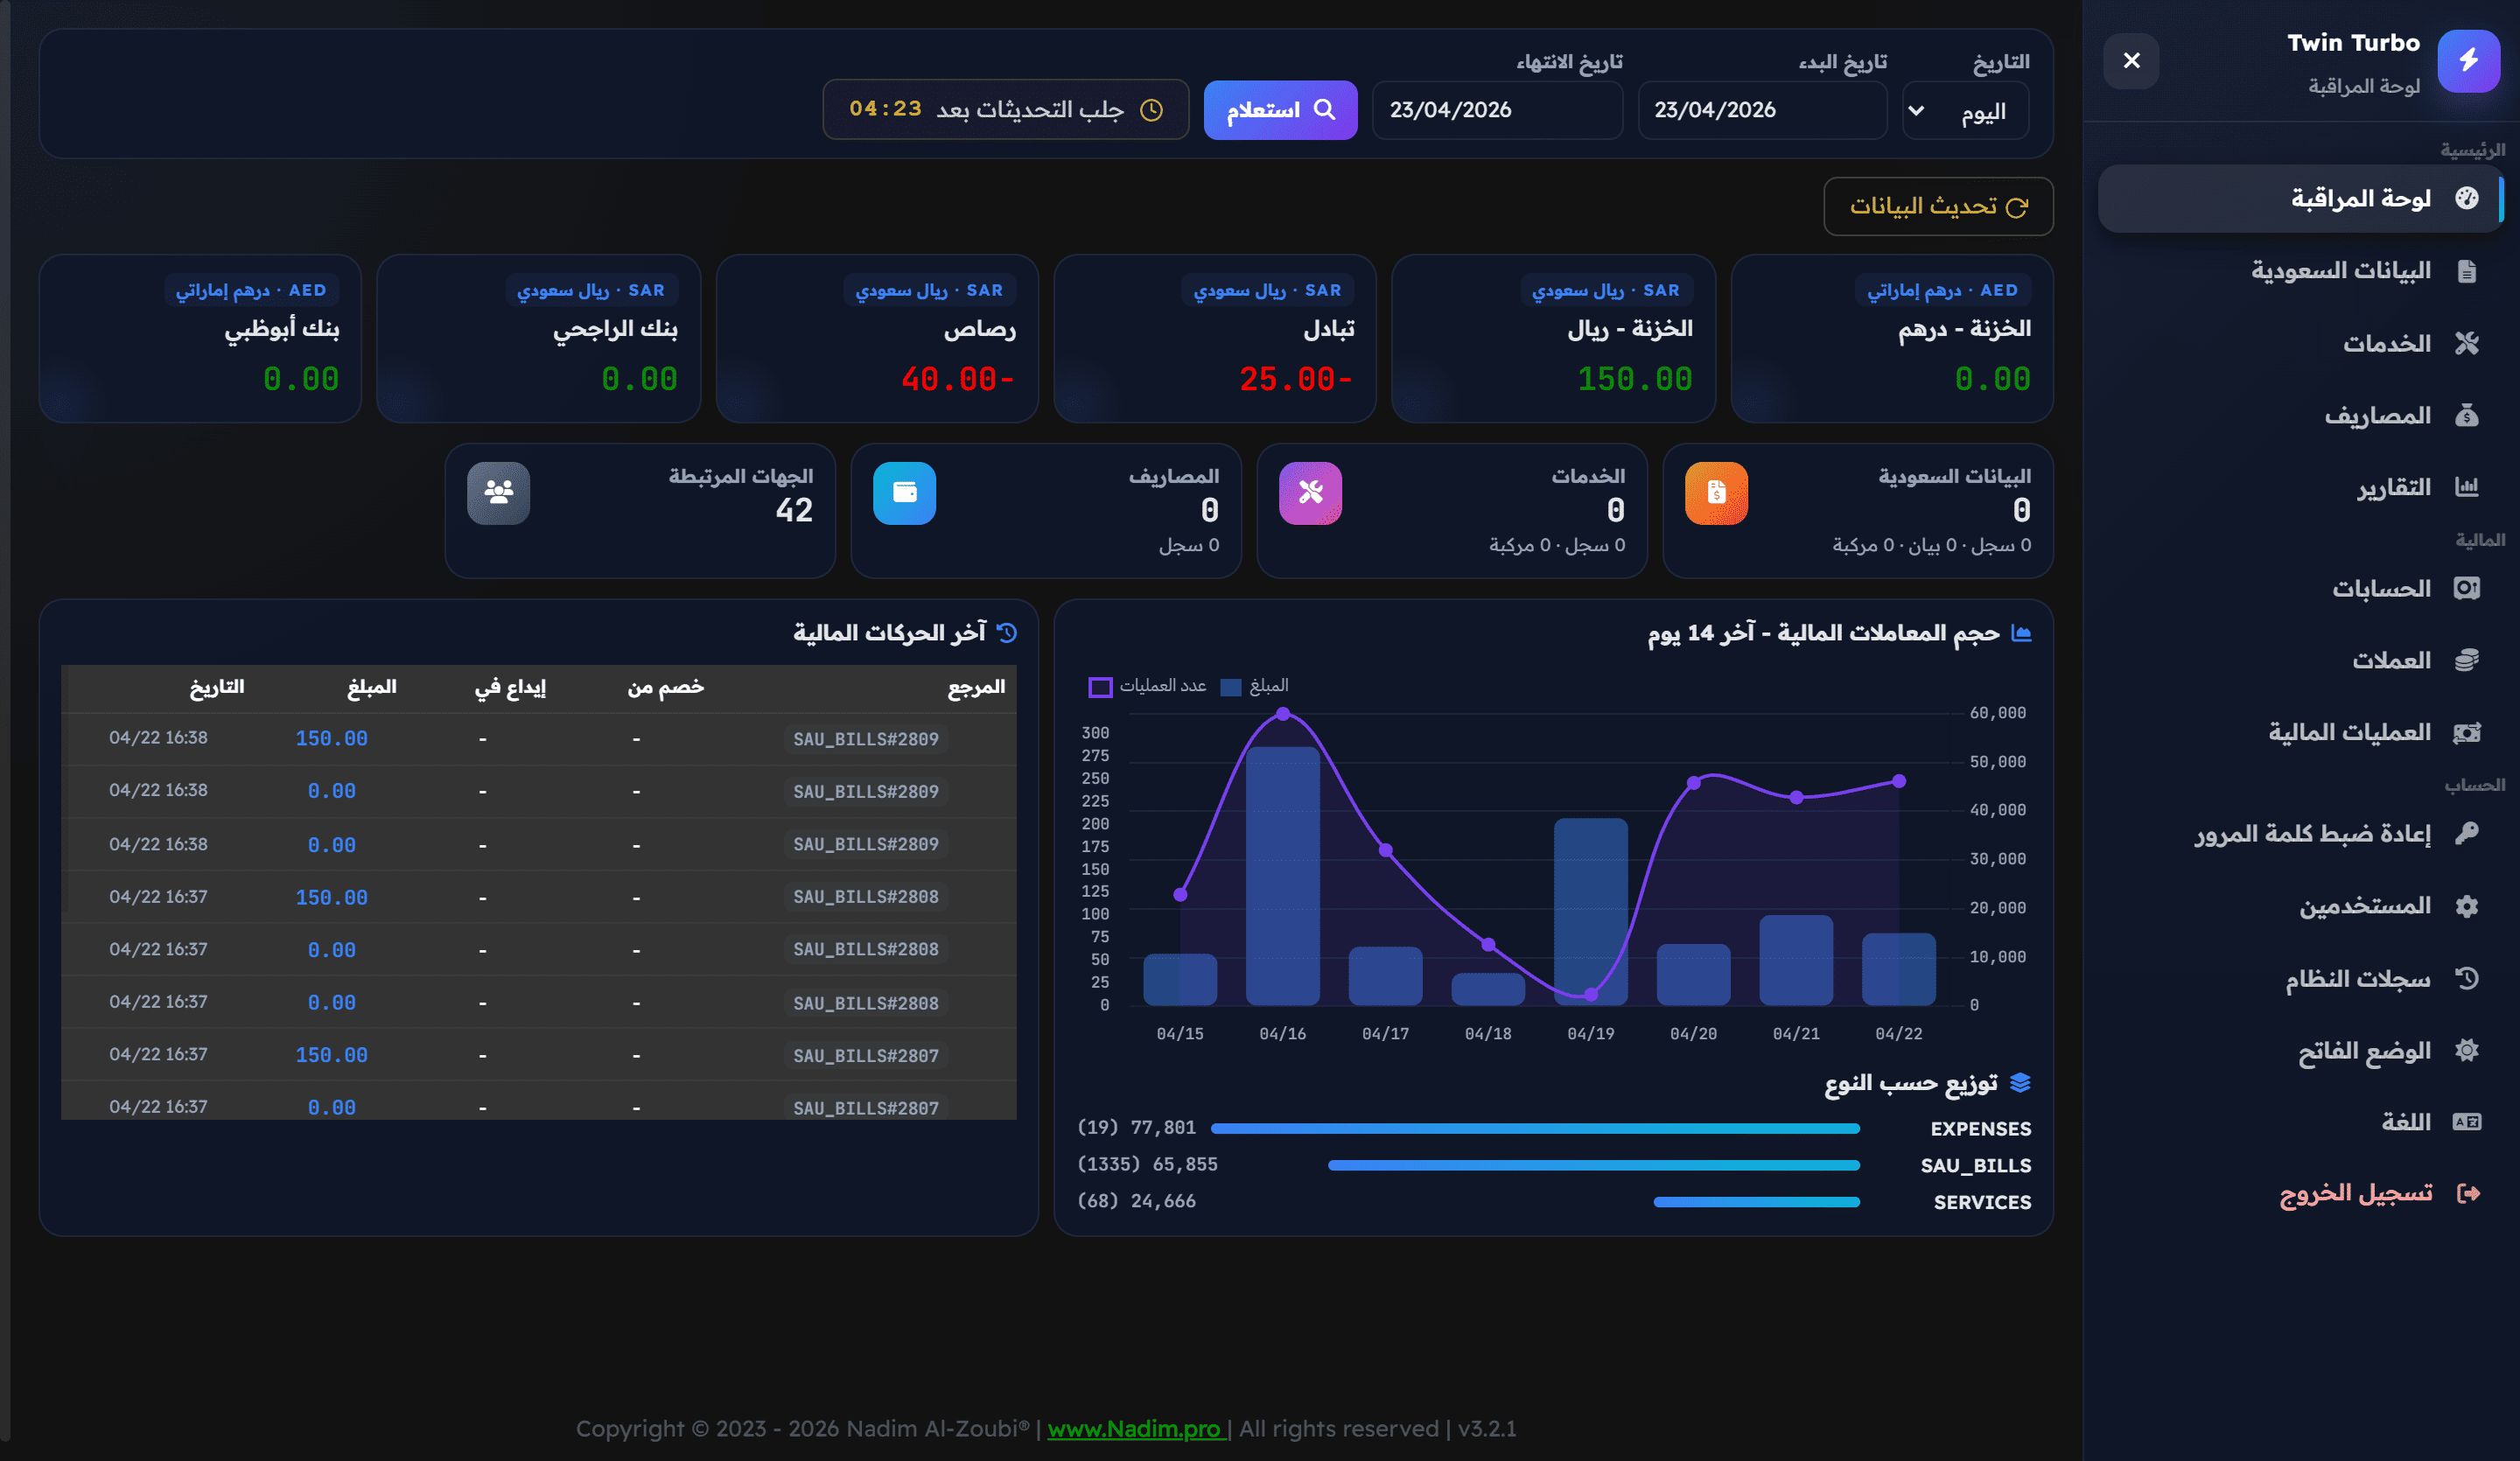Toggle the amount series in chart legend
Viewport: 2520px width, 1461px height.
(x=1254, y=686)
